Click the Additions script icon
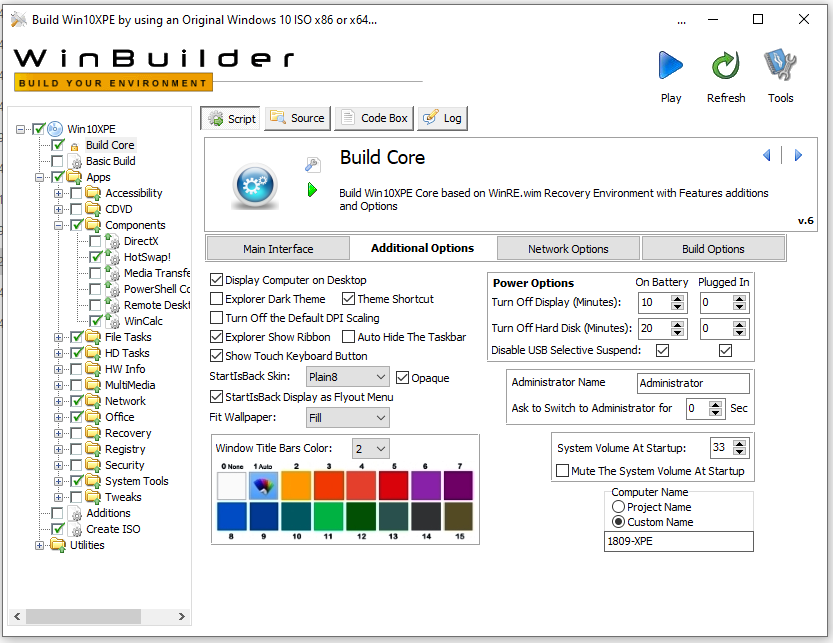Image resolution: width=833 pixels, height=643 pixels. click(76, 513)
